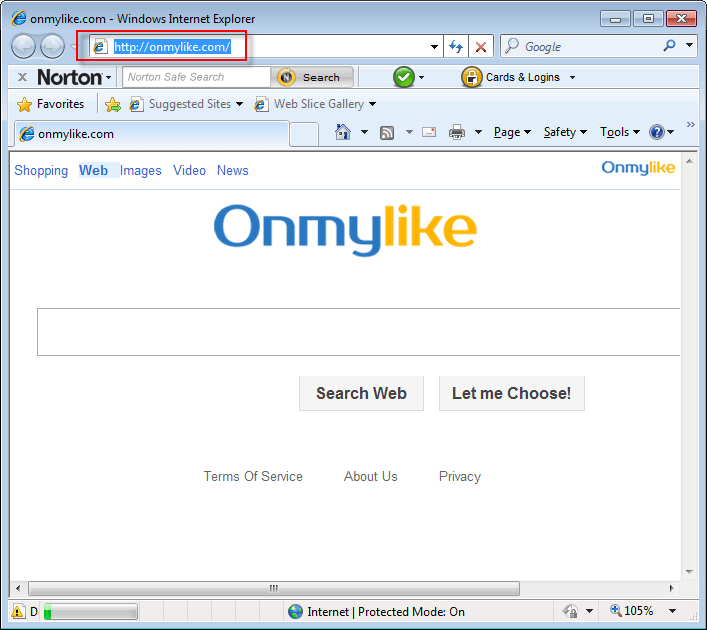Click the zoom magnifier 105% button

click(631, 611)
